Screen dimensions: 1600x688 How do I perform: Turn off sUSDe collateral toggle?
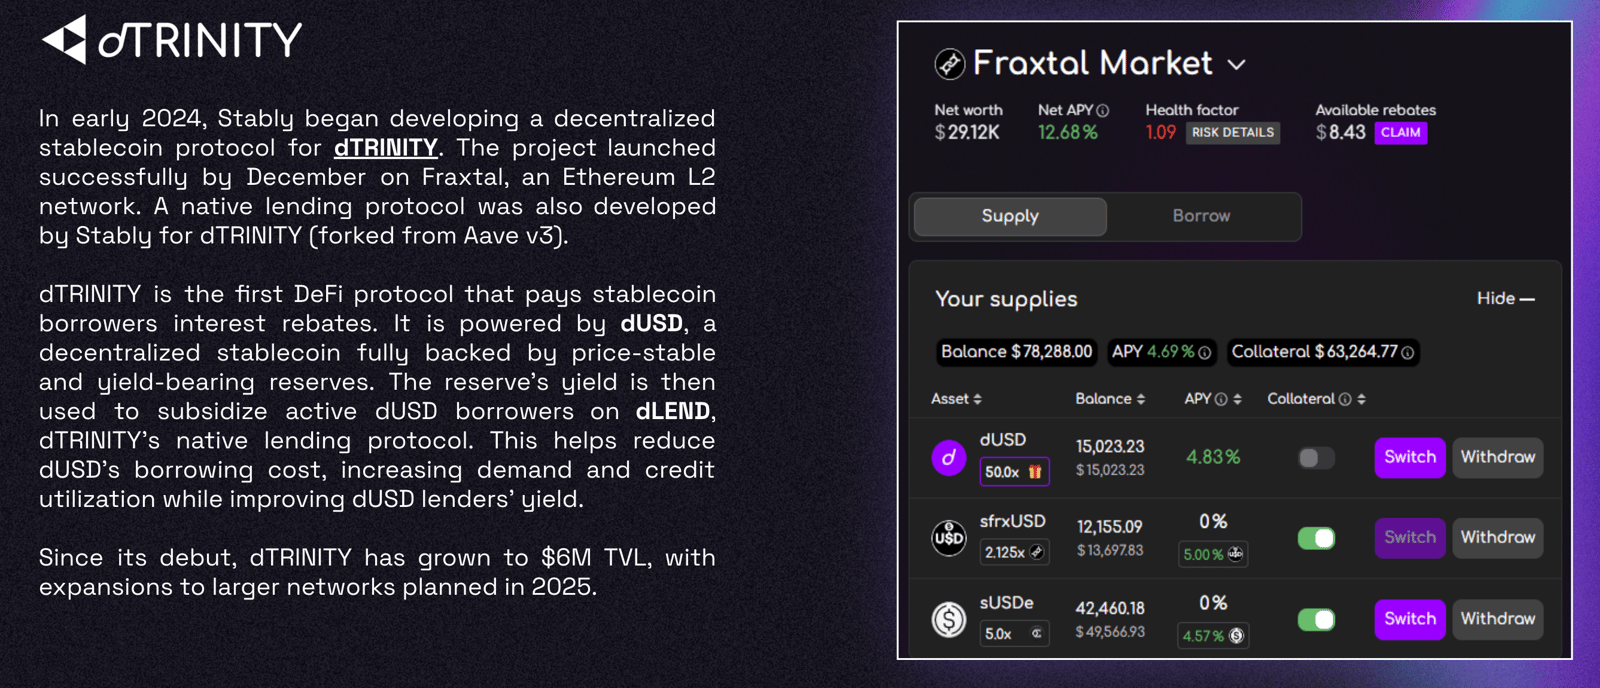coord(1316,620)
